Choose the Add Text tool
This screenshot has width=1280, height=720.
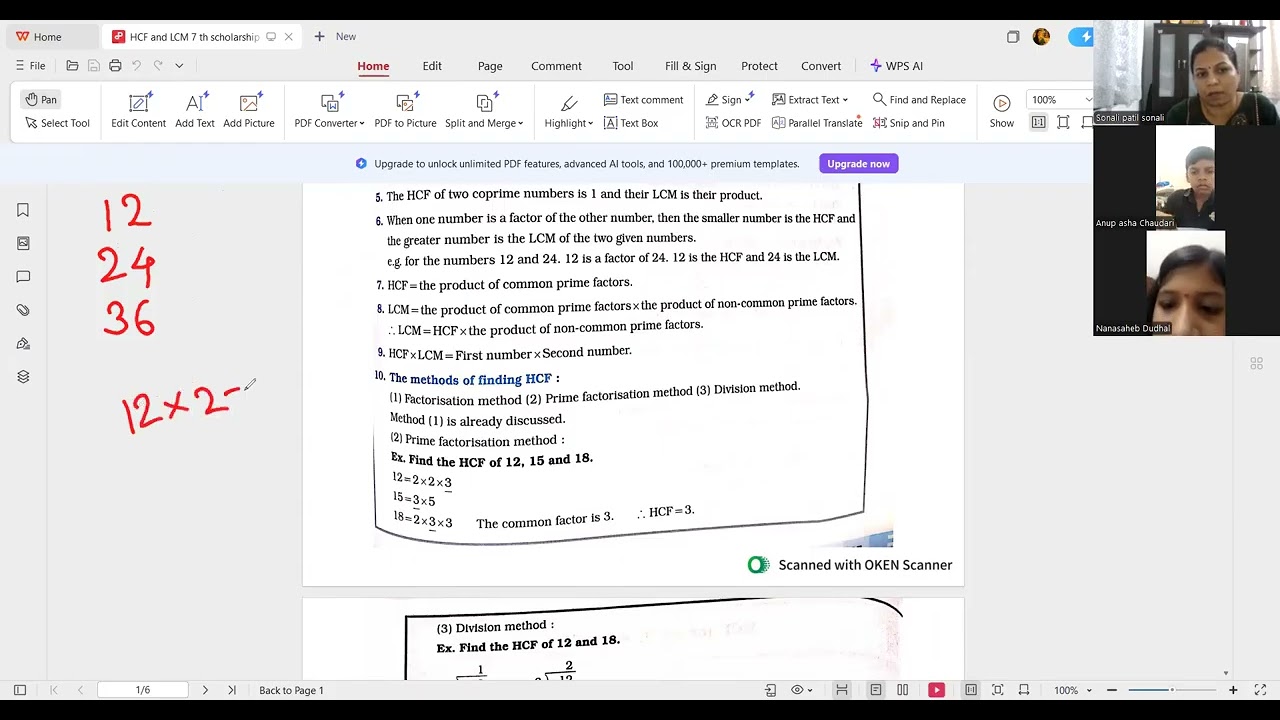(195, 110)
